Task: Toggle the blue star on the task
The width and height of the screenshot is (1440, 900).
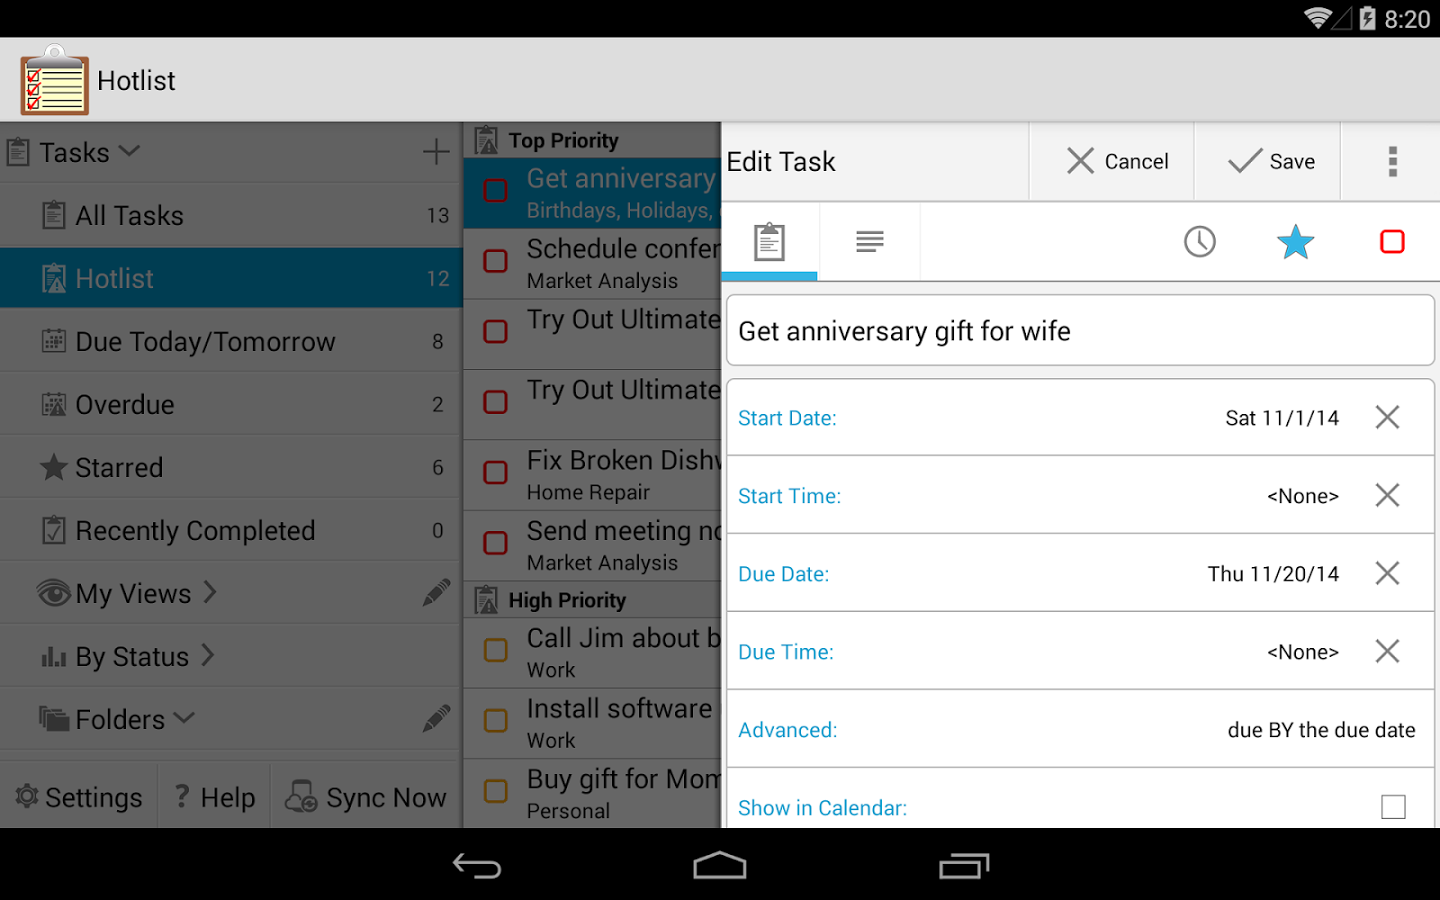Action: (x=1295, y=241)
